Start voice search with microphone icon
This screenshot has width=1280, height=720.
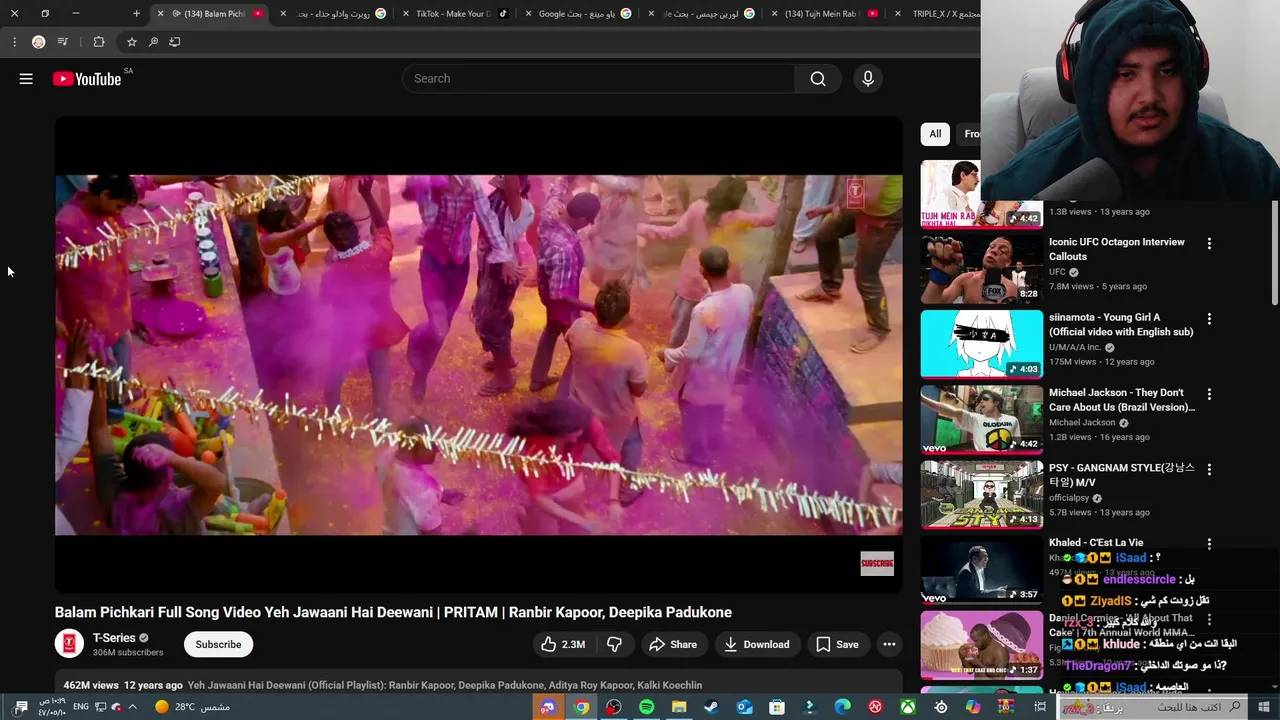868,79
